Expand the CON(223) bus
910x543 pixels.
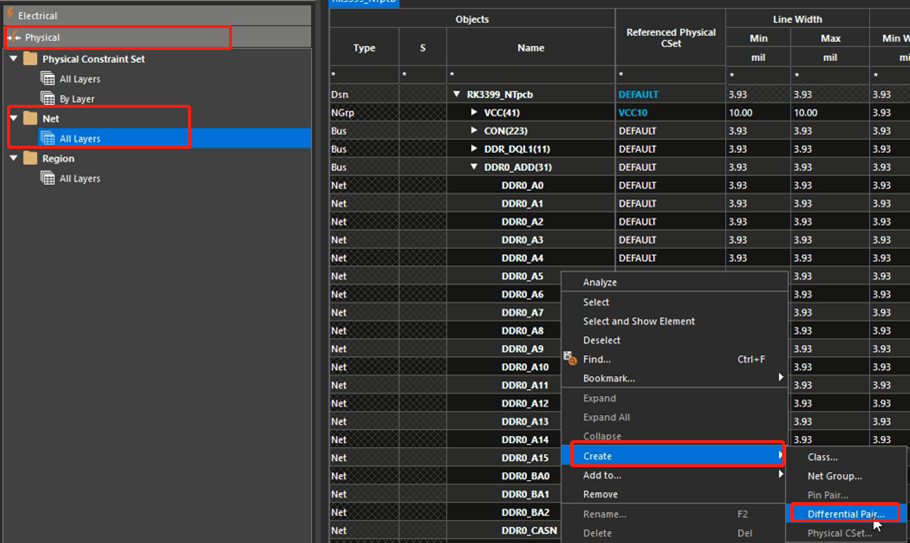click(x=474, y=131)
